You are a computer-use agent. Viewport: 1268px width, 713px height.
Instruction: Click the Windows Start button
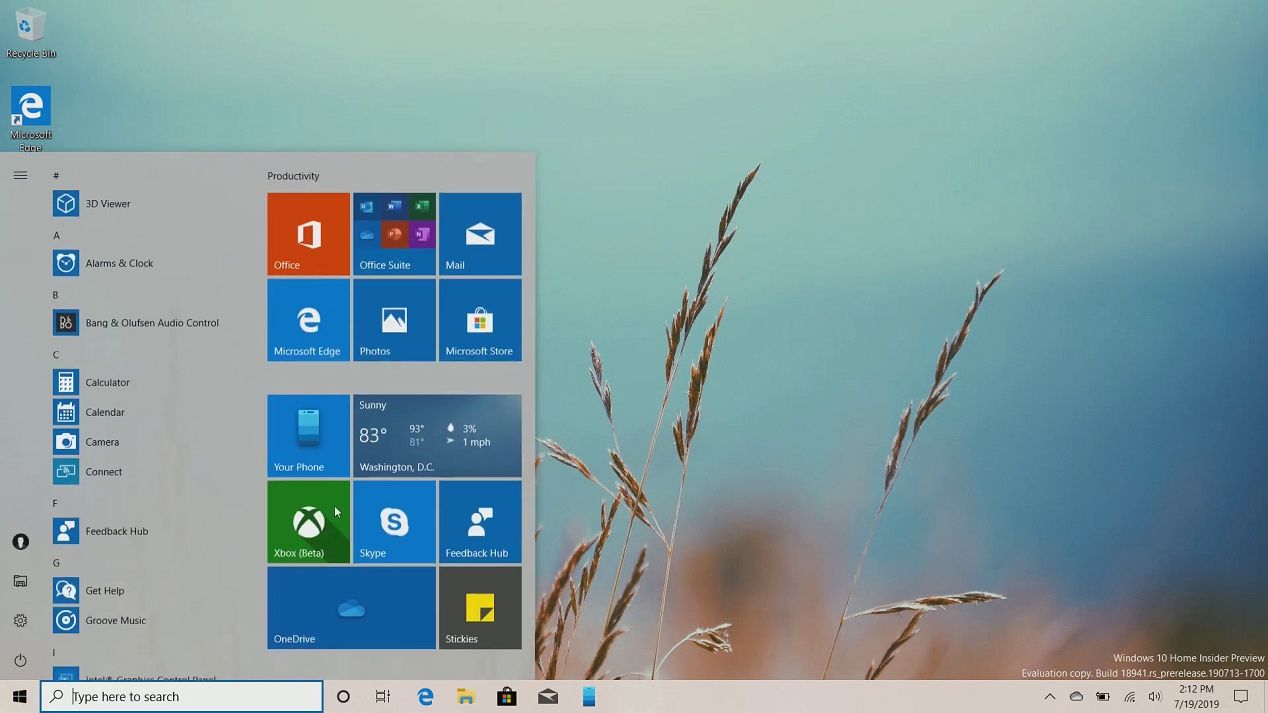(x=20, y=697)
